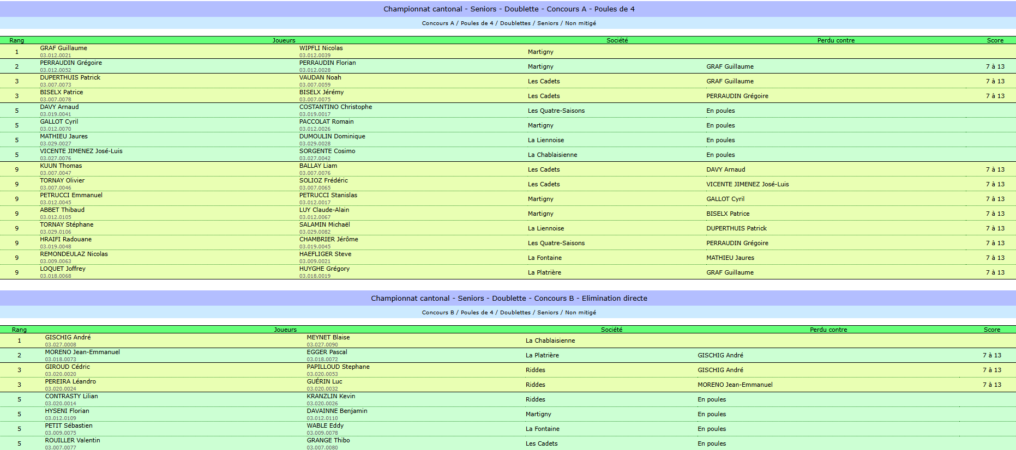The image size is (1016, 450).
Task: Click player GALLOT Cyril in Joueurs column
Action: [x=59, y=122]
